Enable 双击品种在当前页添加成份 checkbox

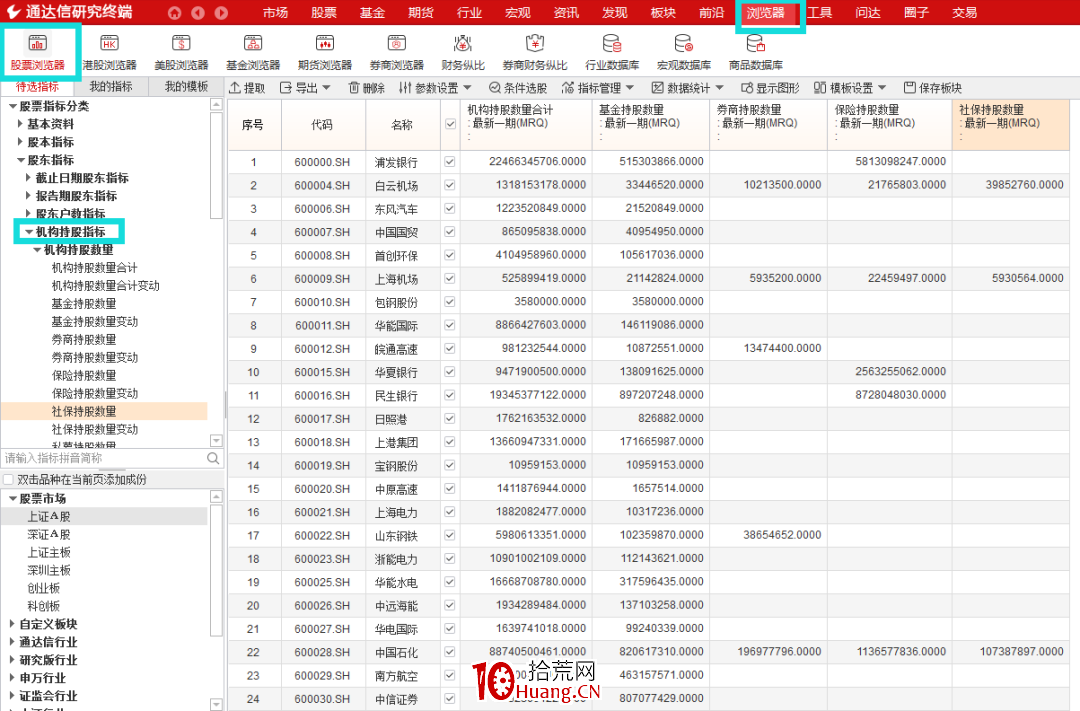click(9, 480)
